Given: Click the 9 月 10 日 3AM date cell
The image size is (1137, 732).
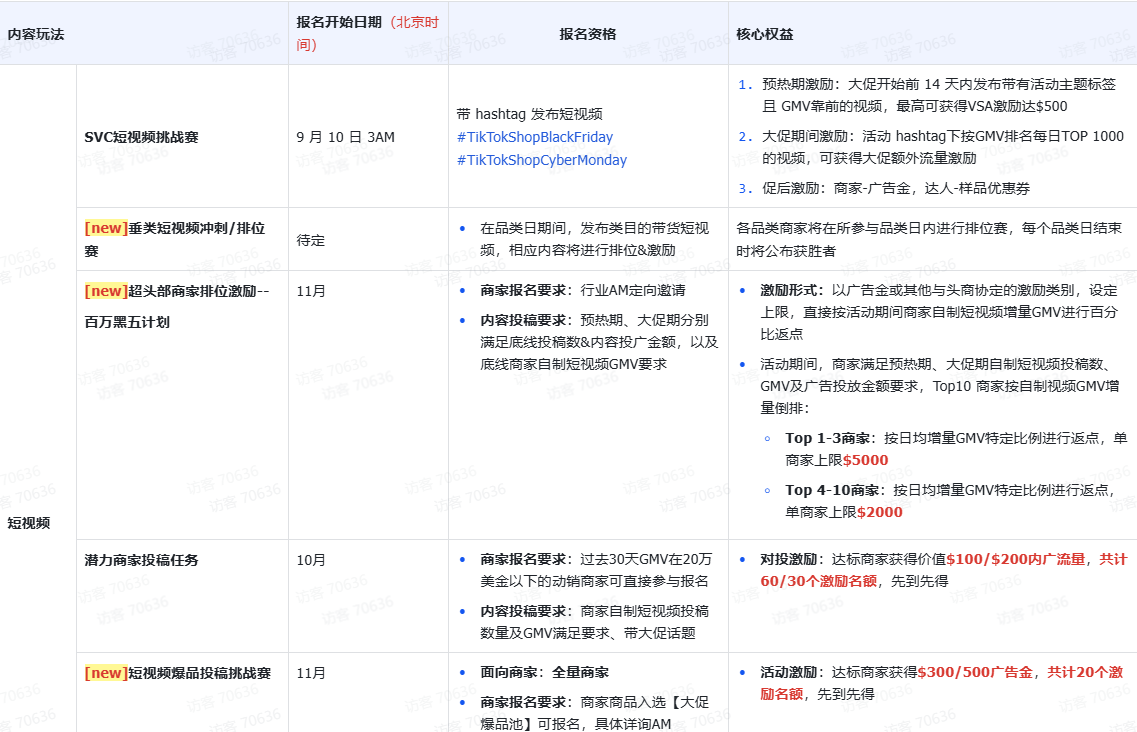Looking at the screenshot, I should (345, 137).
